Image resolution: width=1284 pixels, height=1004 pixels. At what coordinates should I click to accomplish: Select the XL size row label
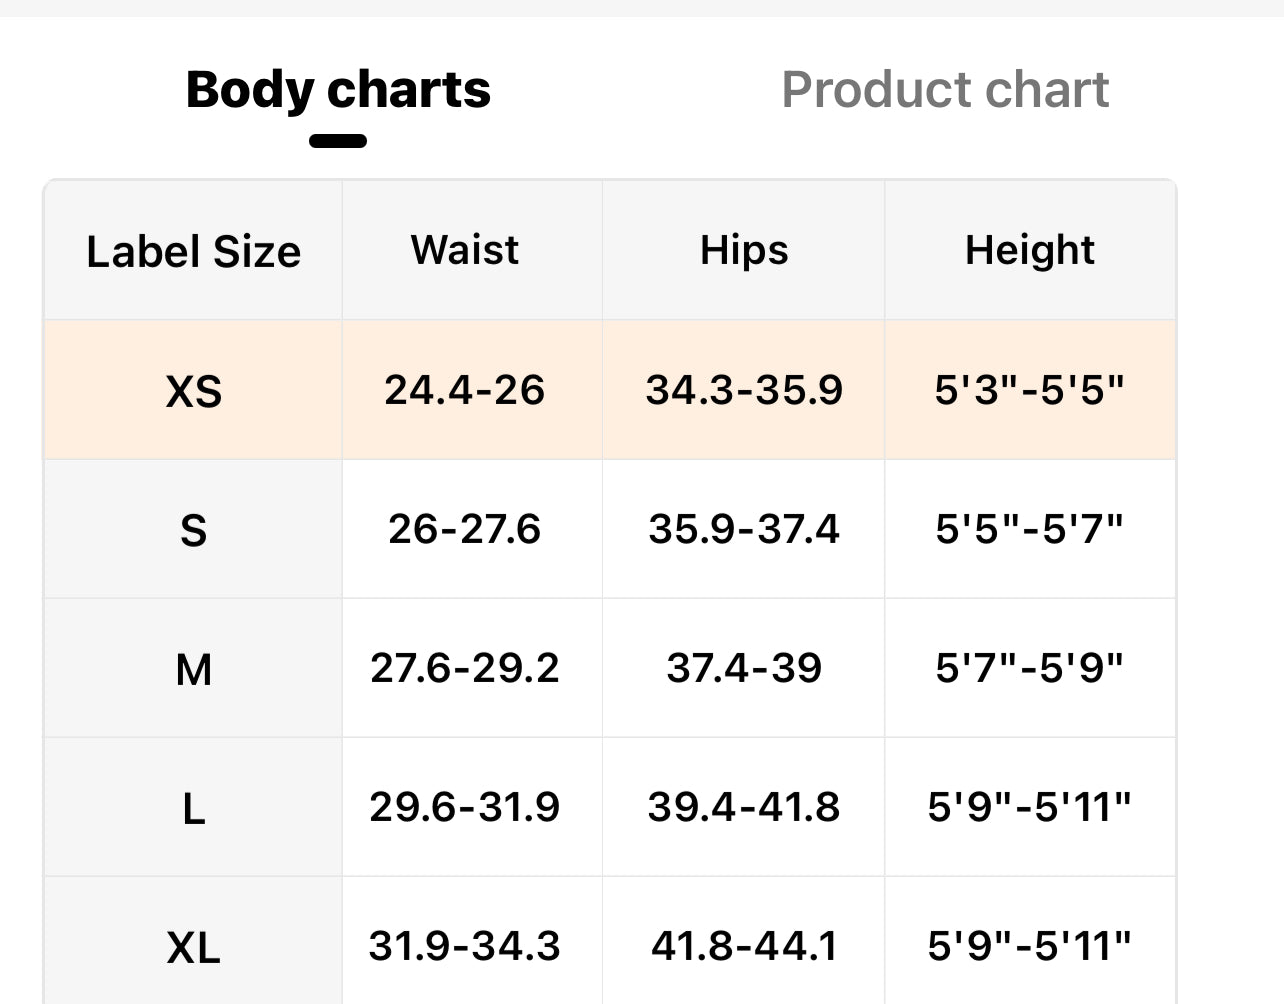[193, 946]
